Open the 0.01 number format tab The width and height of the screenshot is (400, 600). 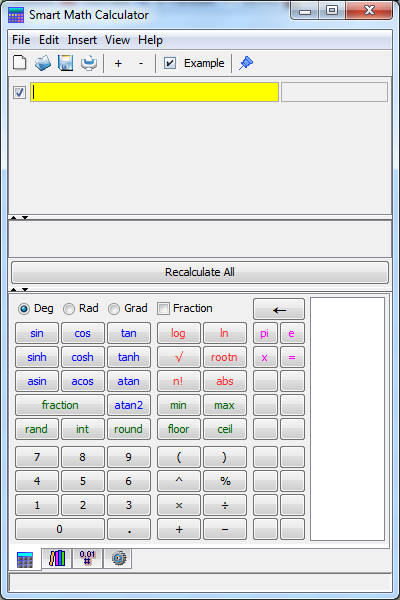[x=87, y=558]
